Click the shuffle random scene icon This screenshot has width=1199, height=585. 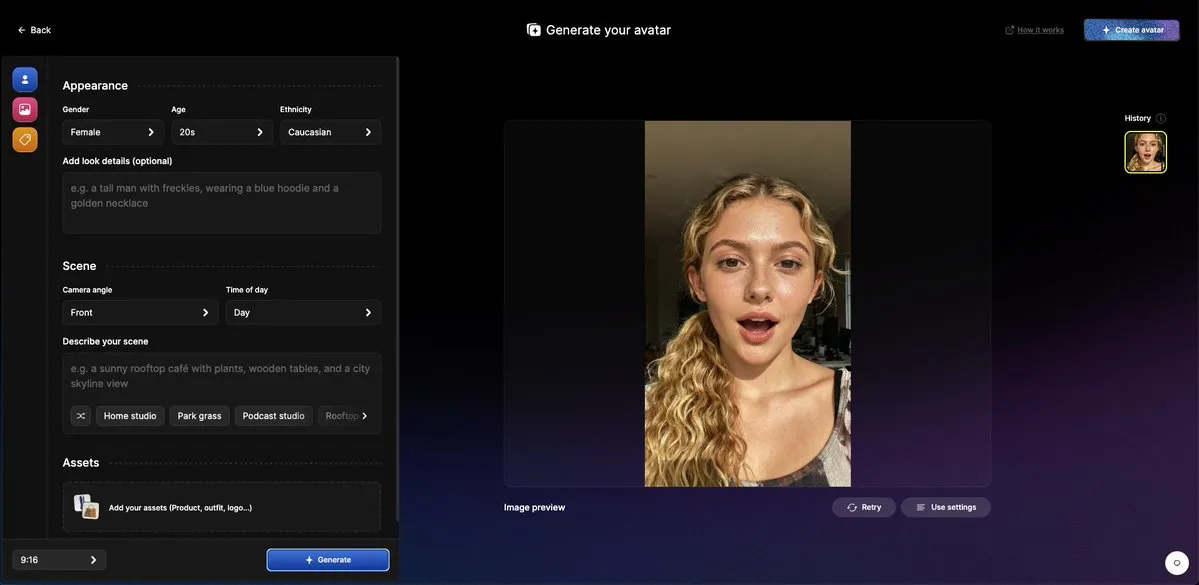point(81,416)
